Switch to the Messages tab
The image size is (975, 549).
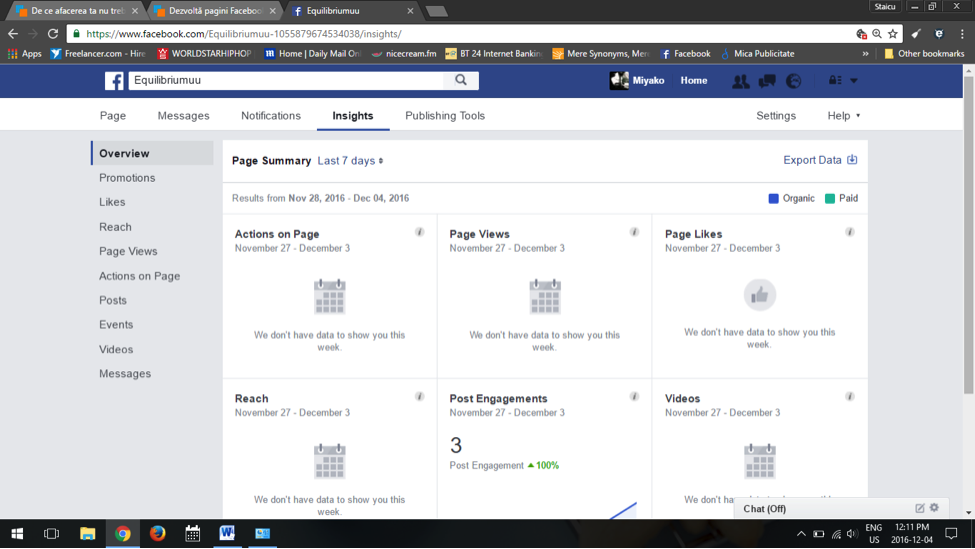click(183, 116)
